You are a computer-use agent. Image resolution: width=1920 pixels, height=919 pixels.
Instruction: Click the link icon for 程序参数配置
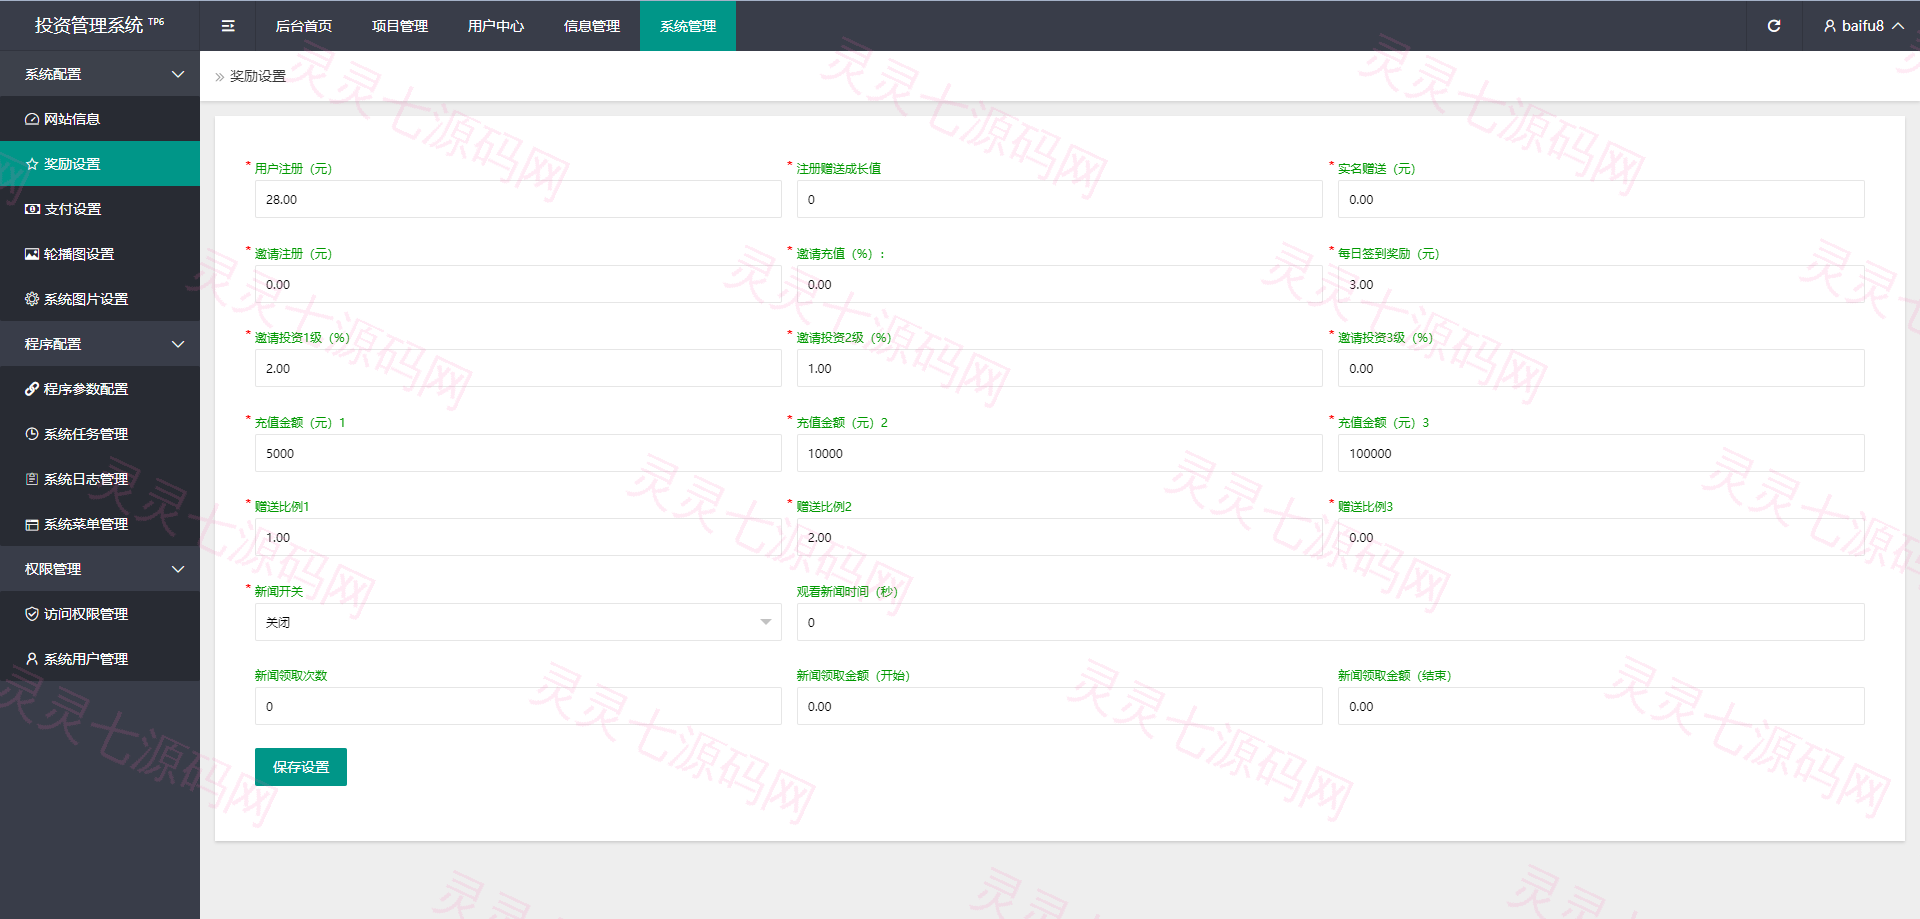[x=32, y=389]
